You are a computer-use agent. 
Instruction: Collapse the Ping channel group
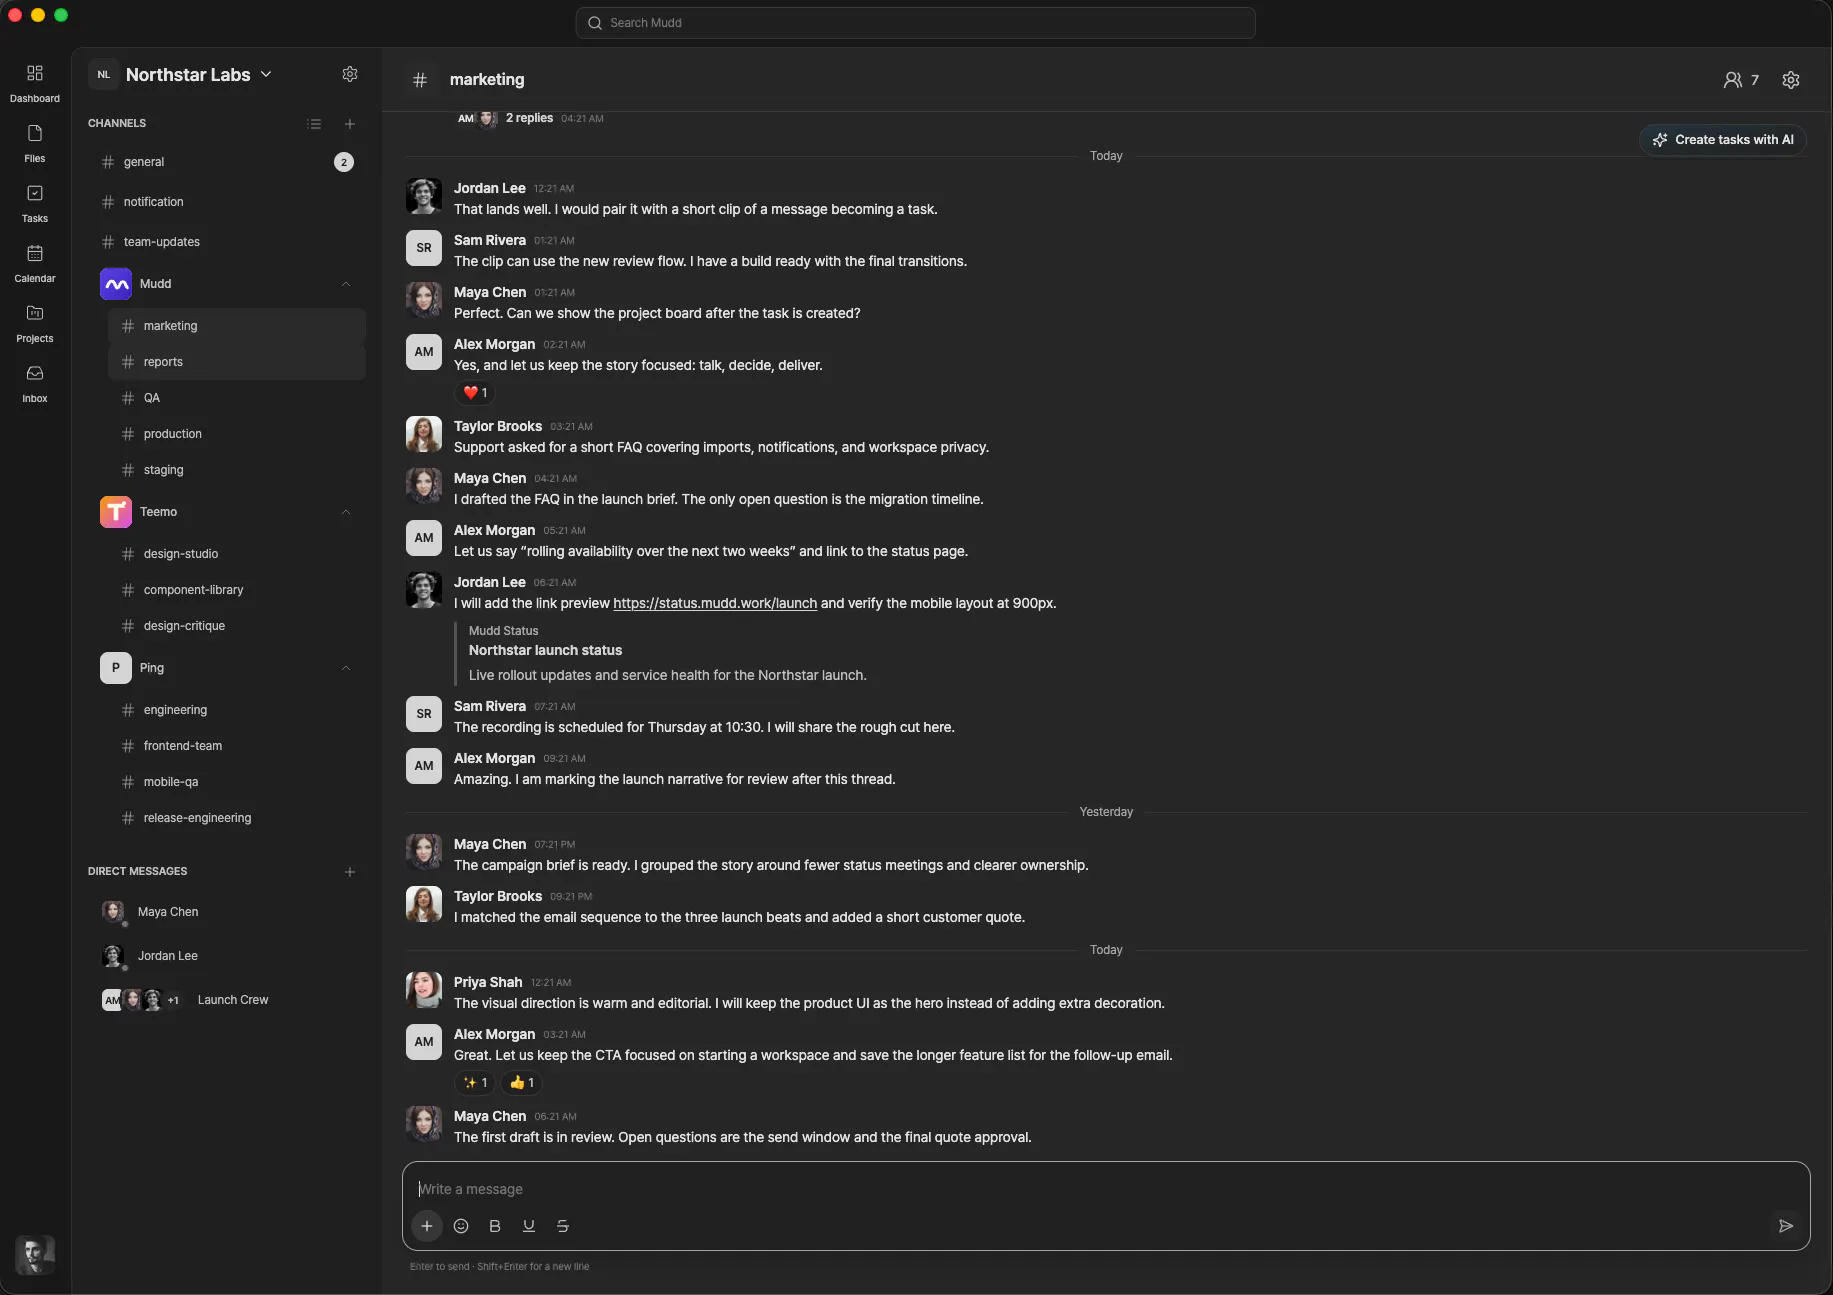[x=346, y=668]
